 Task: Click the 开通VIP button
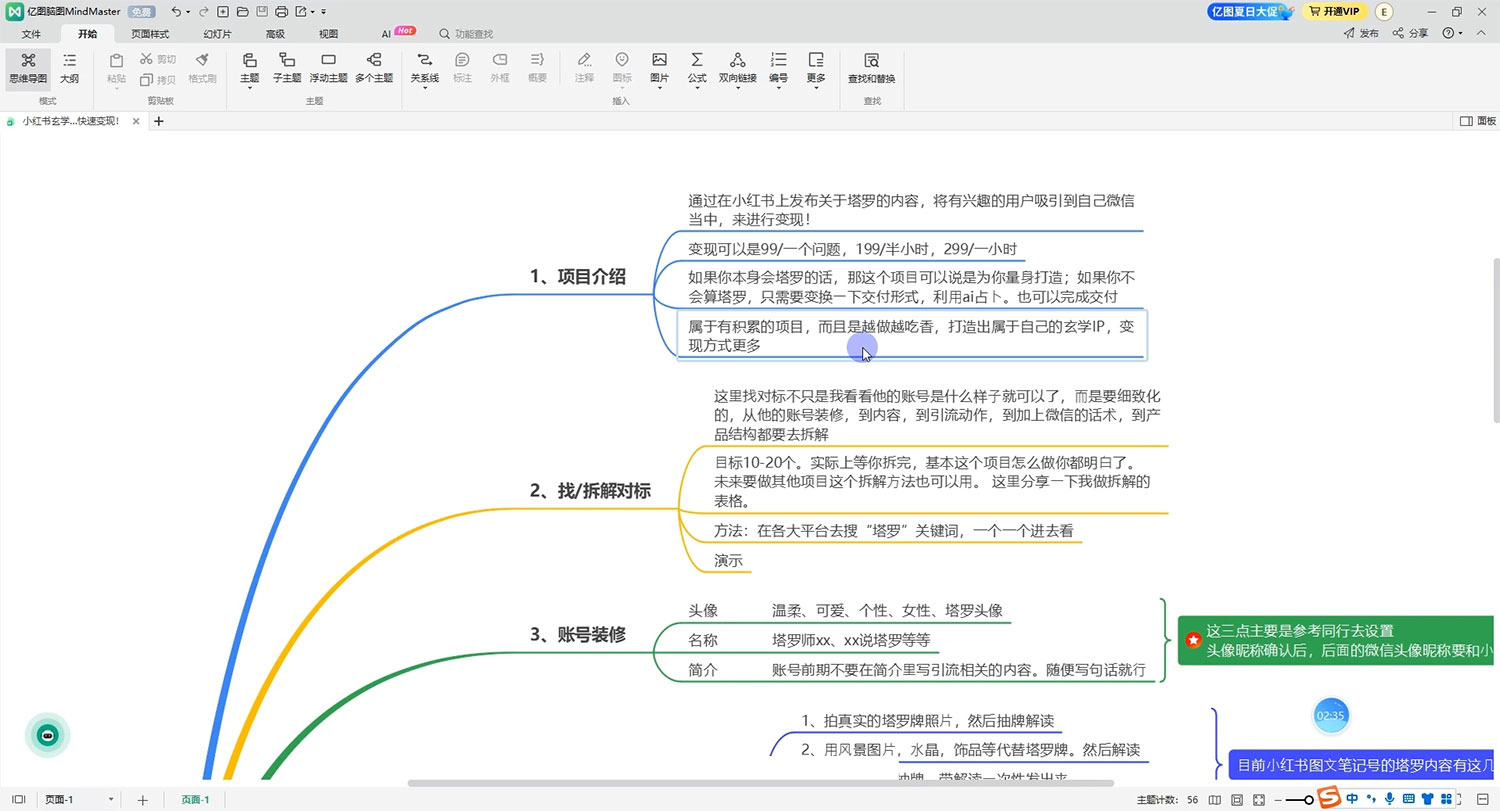[x=1335, y=11]
